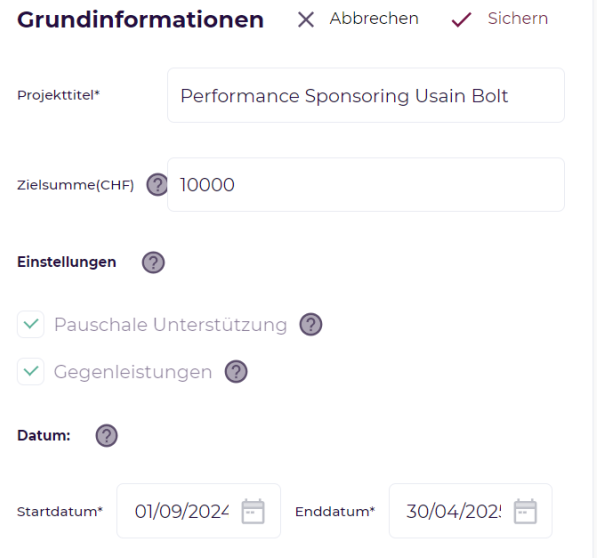Select the Zielsumme amount field
This screenshot has width=597, height=558.
(366, 185)
